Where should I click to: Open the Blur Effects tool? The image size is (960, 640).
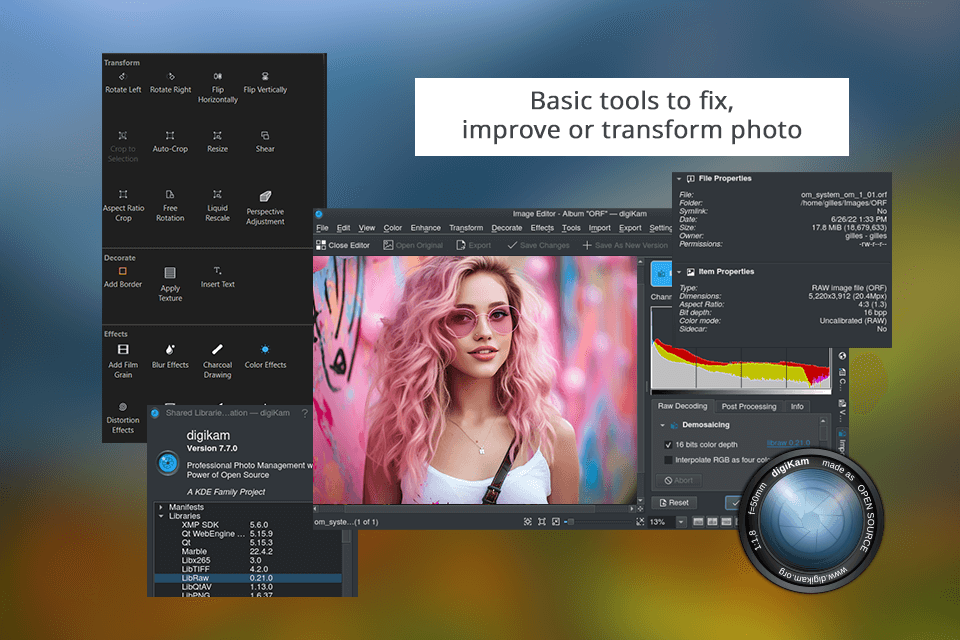[170, 356]
